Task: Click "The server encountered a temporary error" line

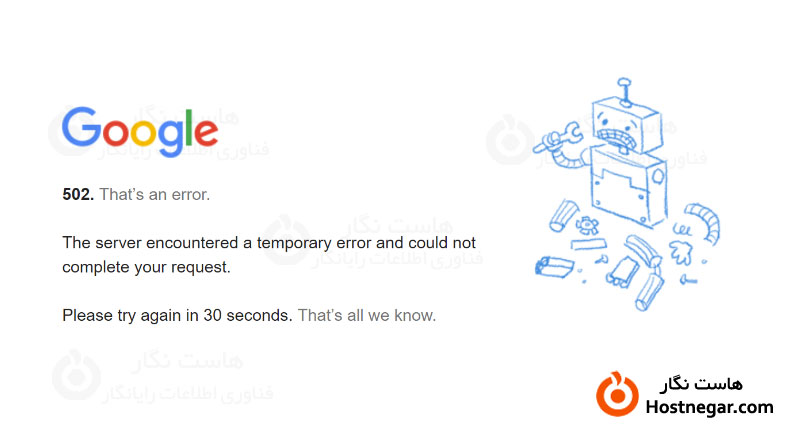Action: click(x=269, y=243)
